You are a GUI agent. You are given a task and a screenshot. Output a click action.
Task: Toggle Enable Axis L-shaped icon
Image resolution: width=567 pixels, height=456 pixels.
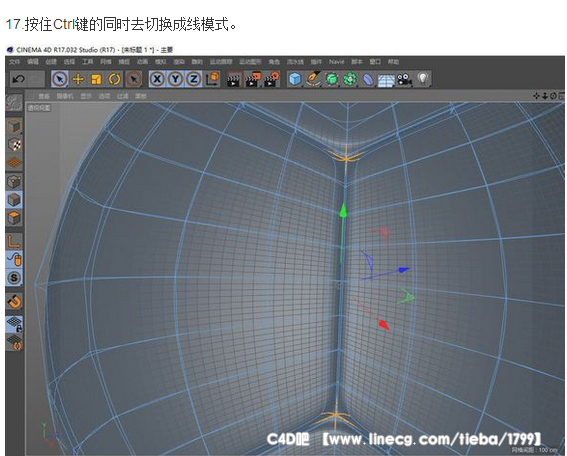[14, 241]
